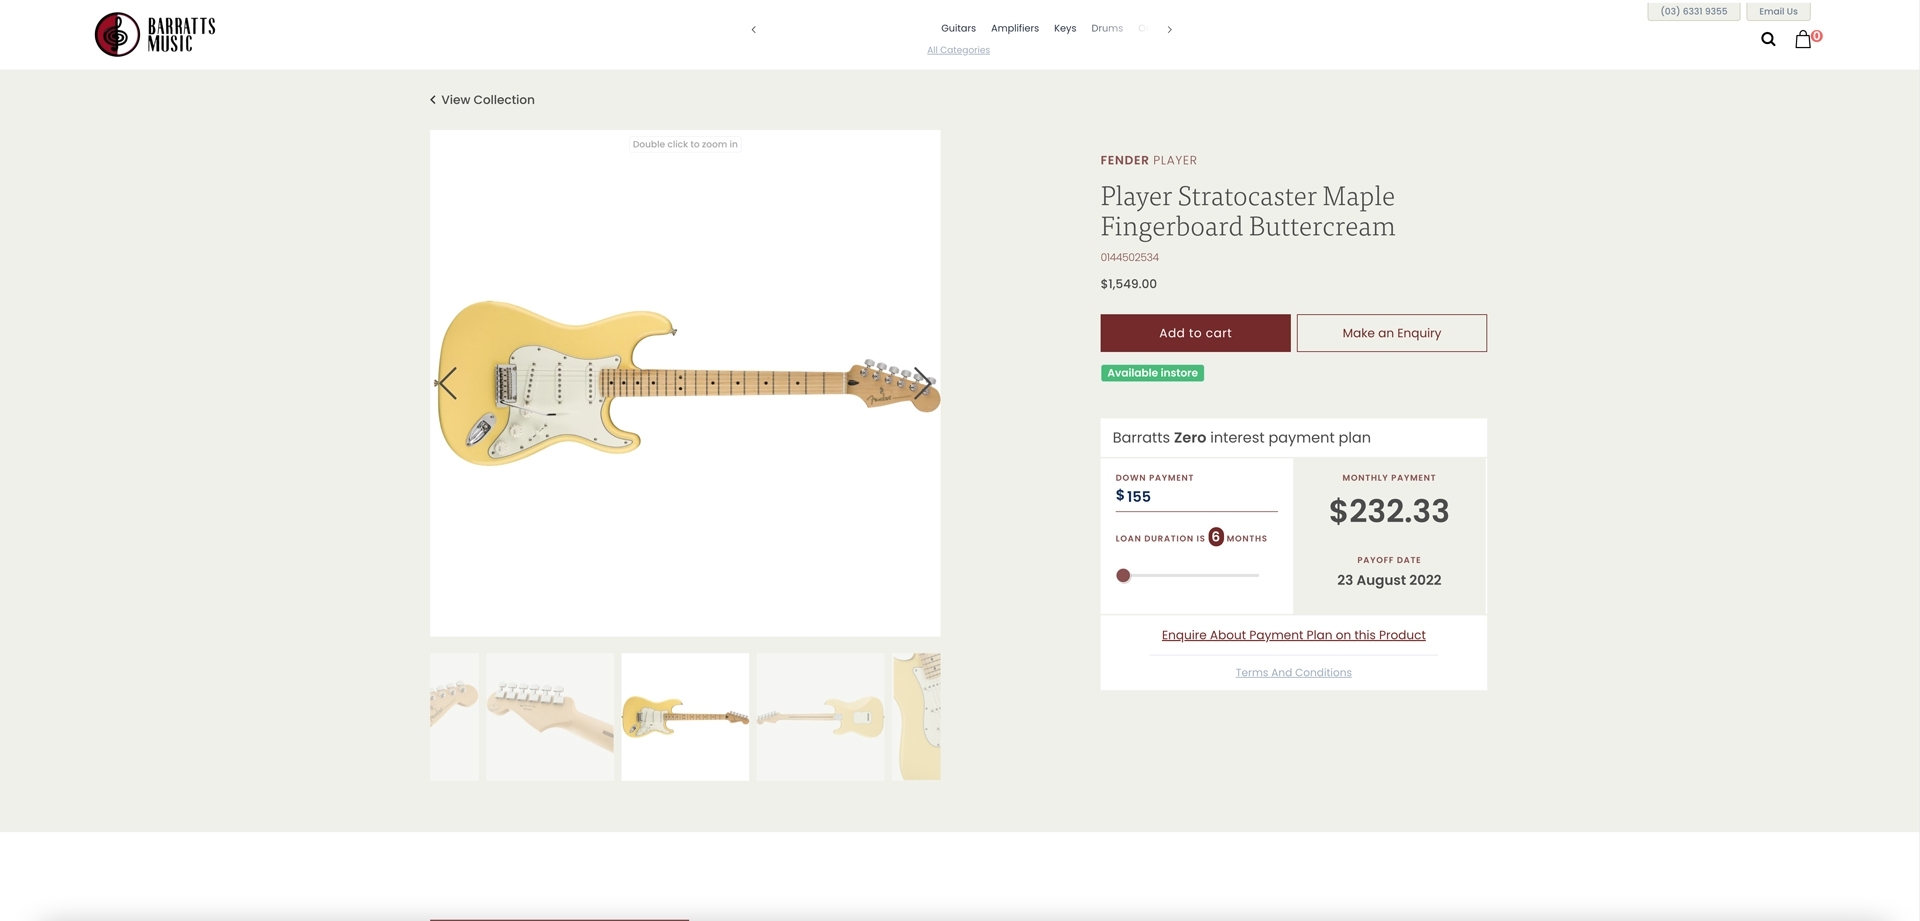Open the Drums category
This screenshot has width=1920, height=921.
1107,29
